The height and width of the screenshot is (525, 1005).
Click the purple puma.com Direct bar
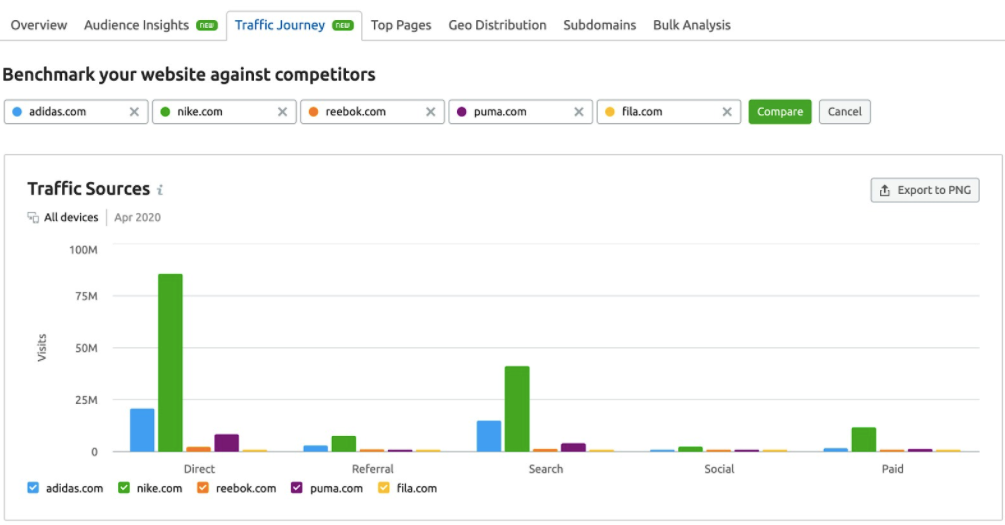(x=227, y=443)
